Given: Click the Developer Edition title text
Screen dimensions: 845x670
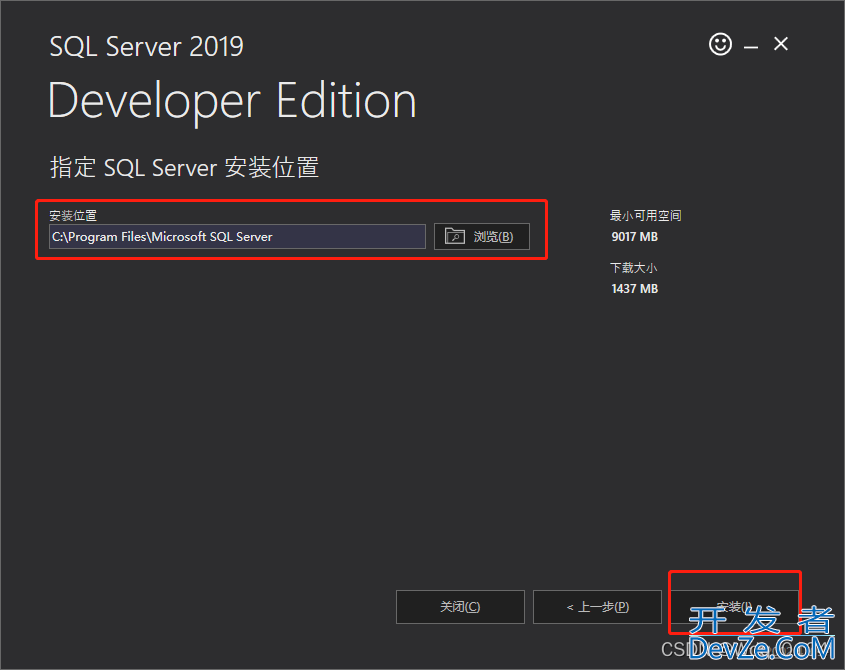Looking at the screenshot, I should tap(232, 102).
